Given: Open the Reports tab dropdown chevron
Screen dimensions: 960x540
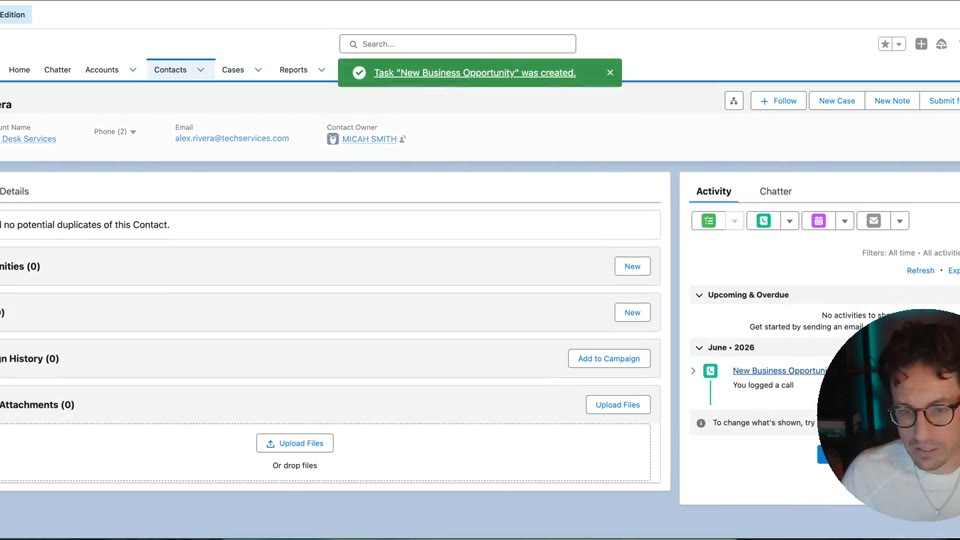Looking at the screenshot, I should [321, 70].
